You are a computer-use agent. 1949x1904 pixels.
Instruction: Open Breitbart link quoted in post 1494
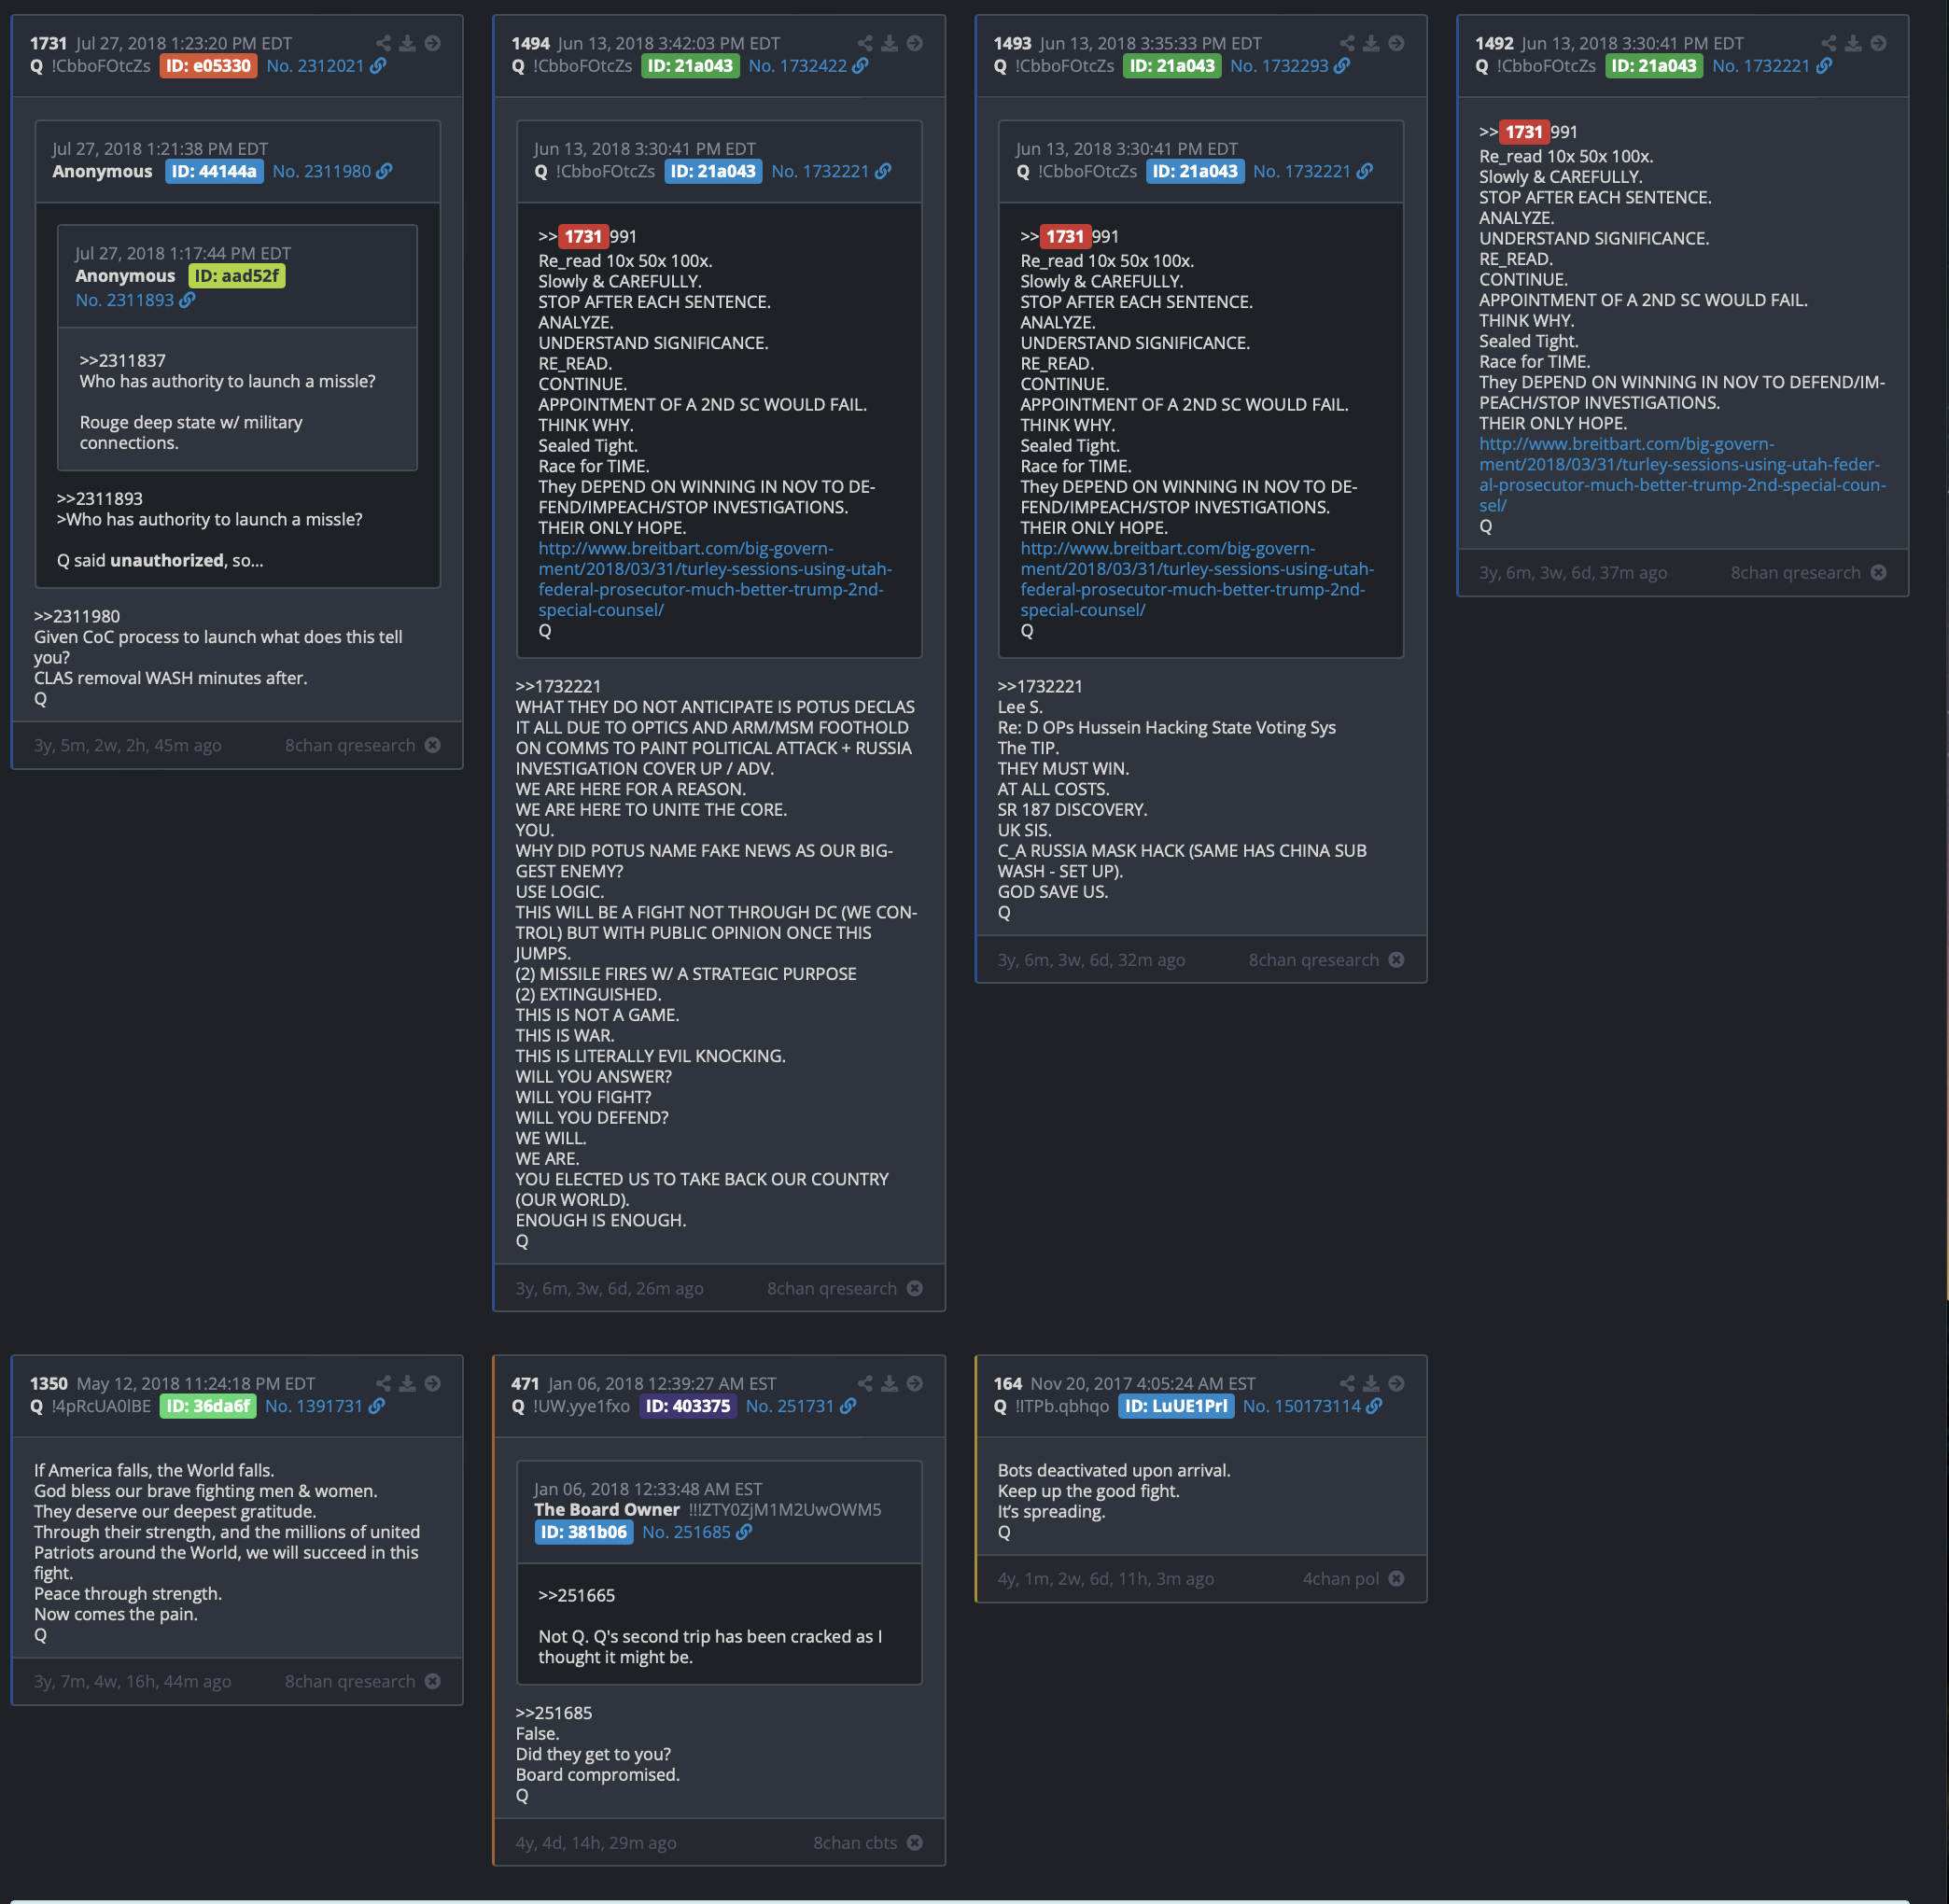pyautogui.click(x=715, y=579)
